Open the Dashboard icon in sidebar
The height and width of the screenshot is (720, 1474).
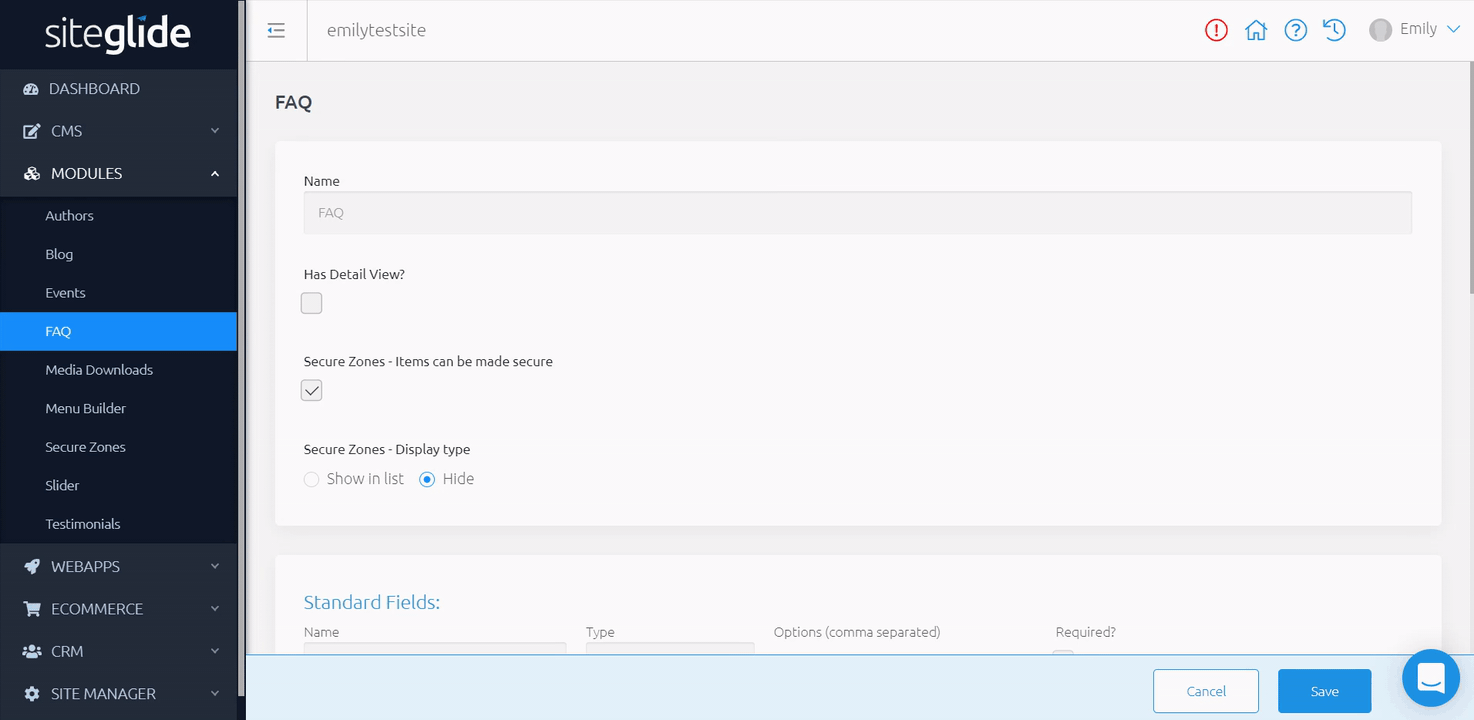[x=31, y=88]
